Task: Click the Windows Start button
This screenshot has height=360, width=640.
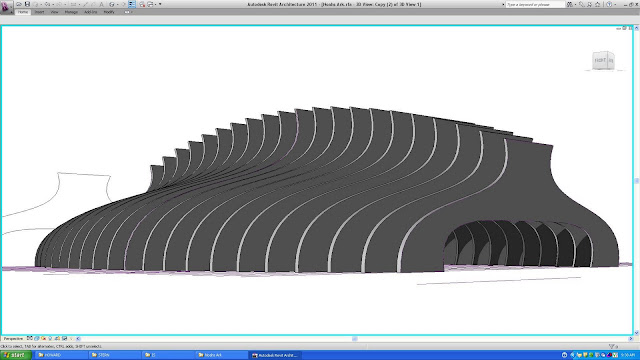Action: pos(16,355)
